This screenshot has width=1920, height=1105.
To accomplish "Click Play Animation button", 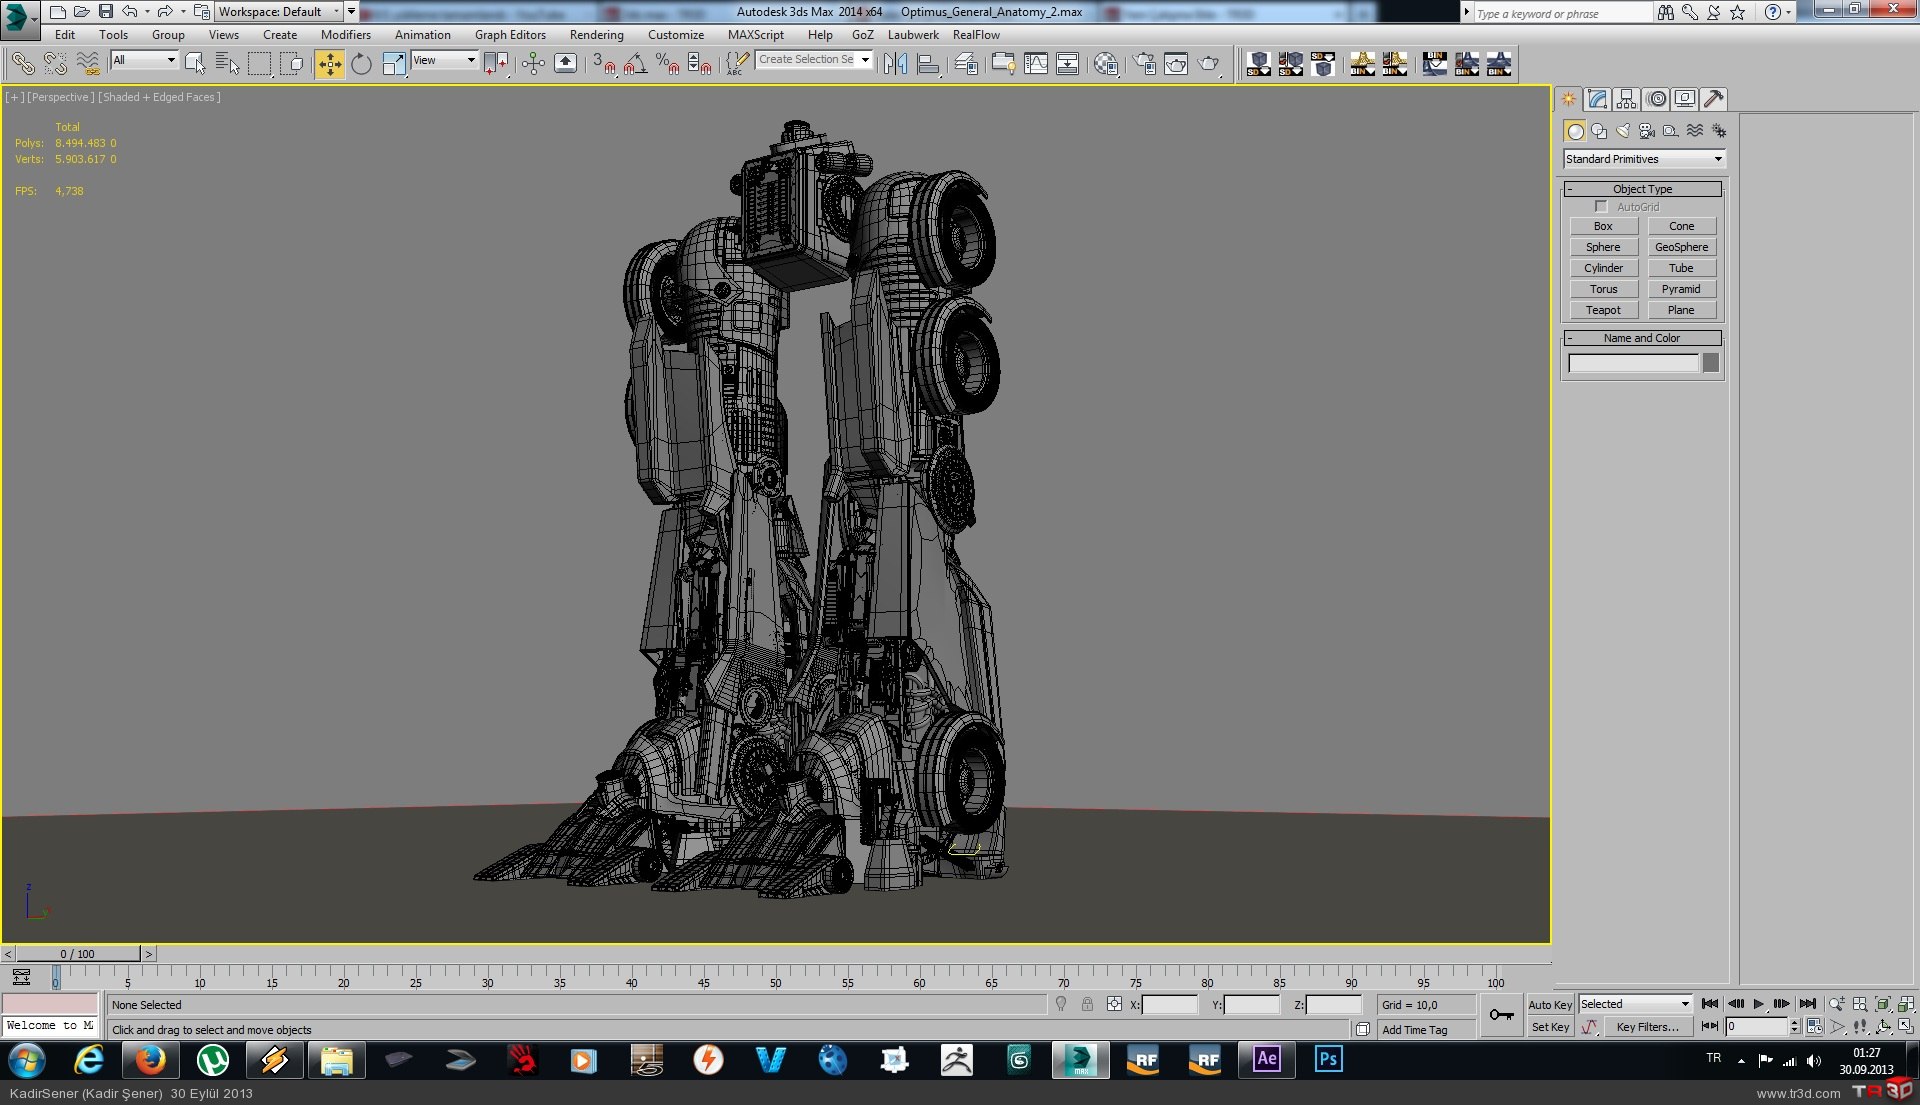I will coord(1759,1004).
